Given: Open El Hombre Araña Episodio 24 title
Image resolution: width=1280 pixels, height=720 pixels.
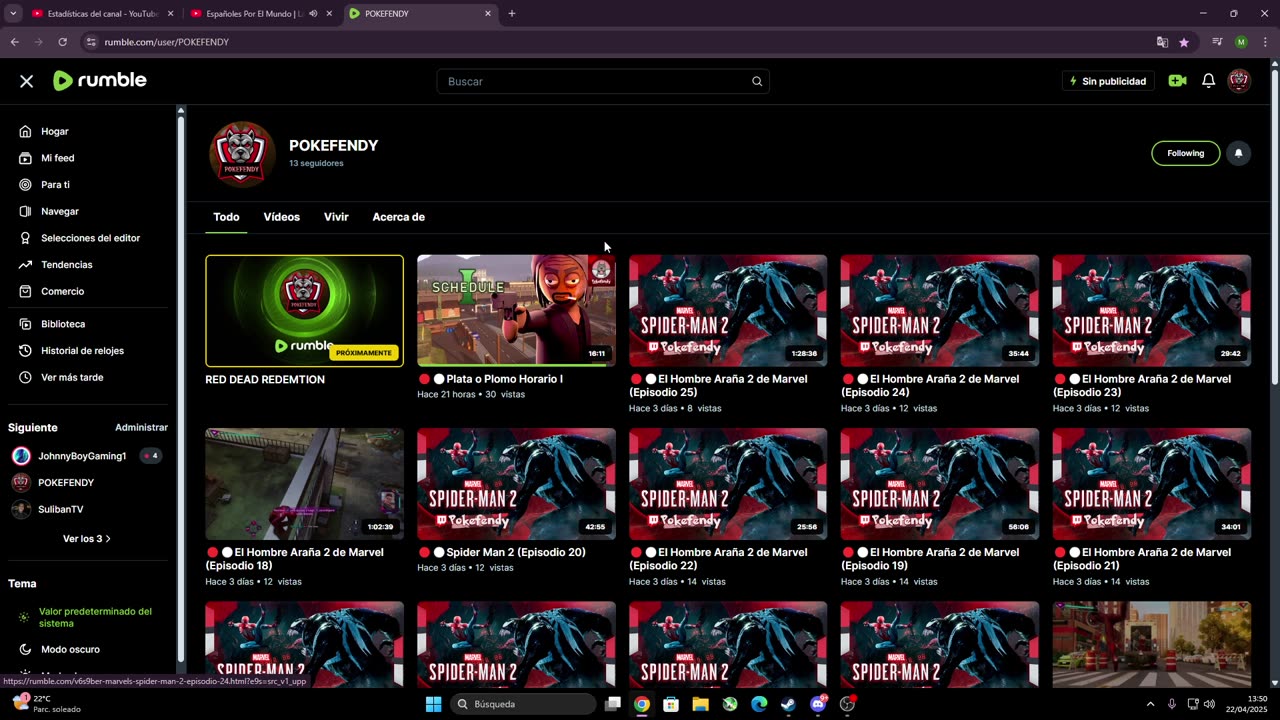Looking at the screenshot, I should 930,386.
